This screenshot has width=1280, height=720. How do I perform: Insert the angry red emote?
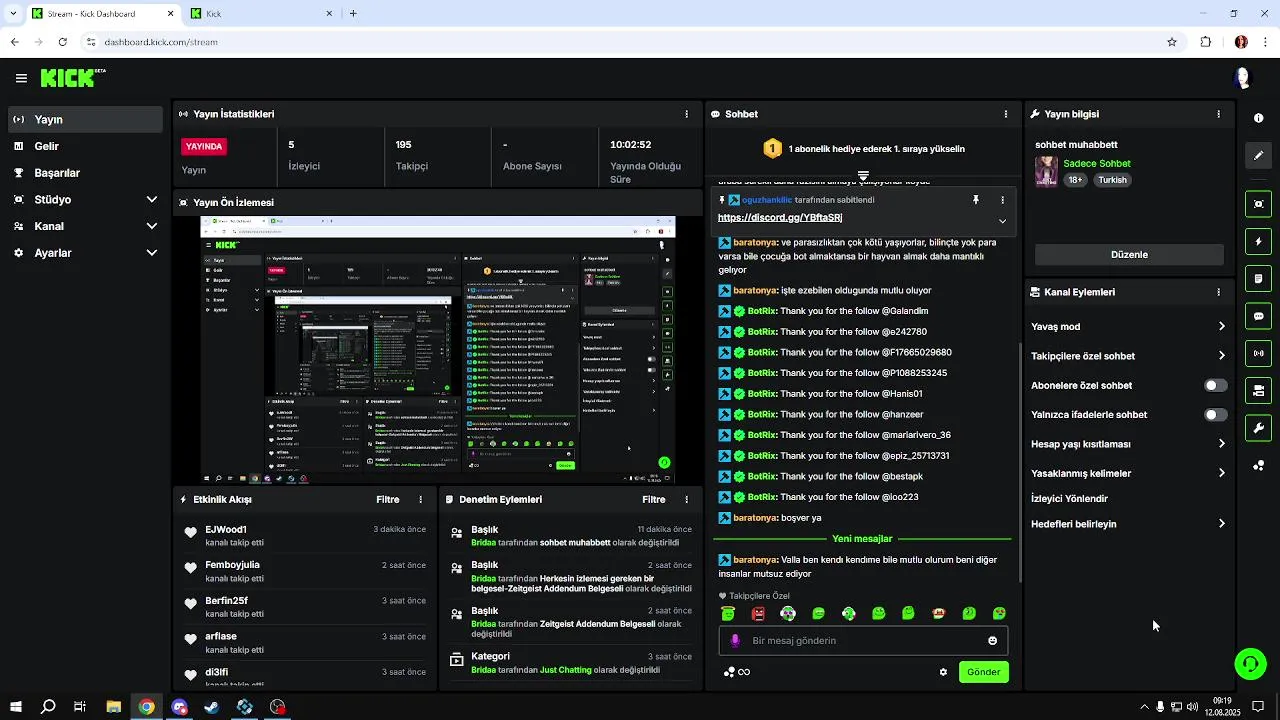pyautogui.click(x=758, y=614)
